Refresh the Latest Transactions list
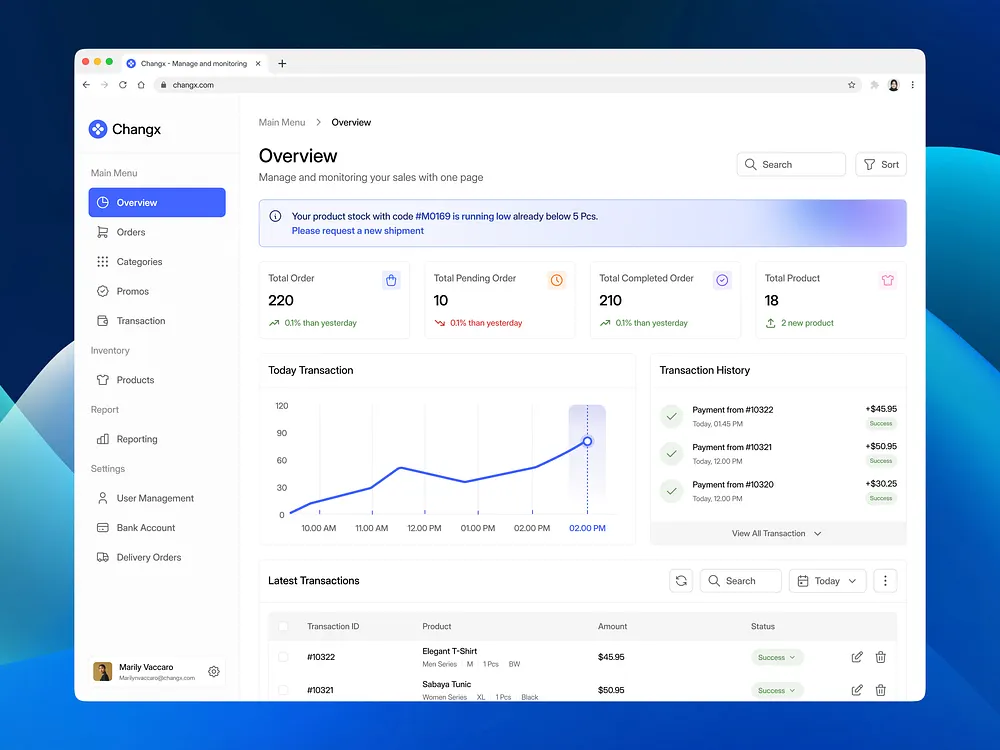Screen dimensions: 1000x750 (681, 580)
